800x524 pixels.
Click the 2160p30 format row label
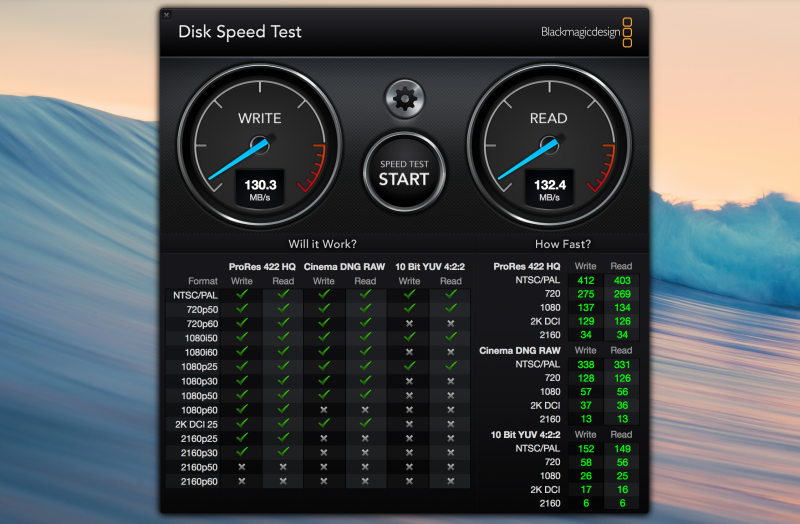(199, 453)
